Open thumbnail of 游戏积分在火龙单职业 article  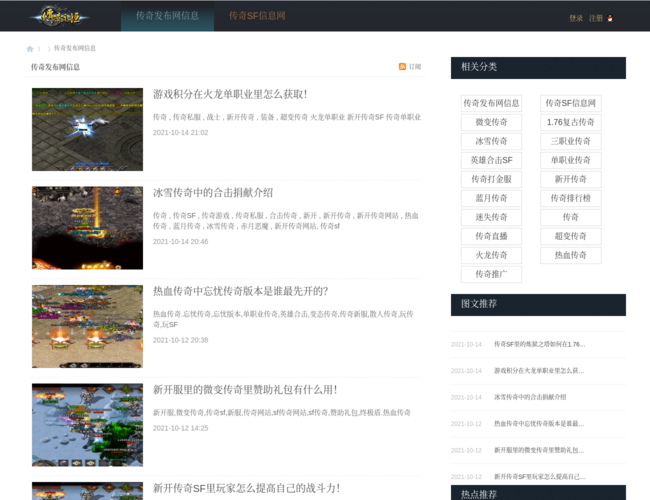click(87, 129)
